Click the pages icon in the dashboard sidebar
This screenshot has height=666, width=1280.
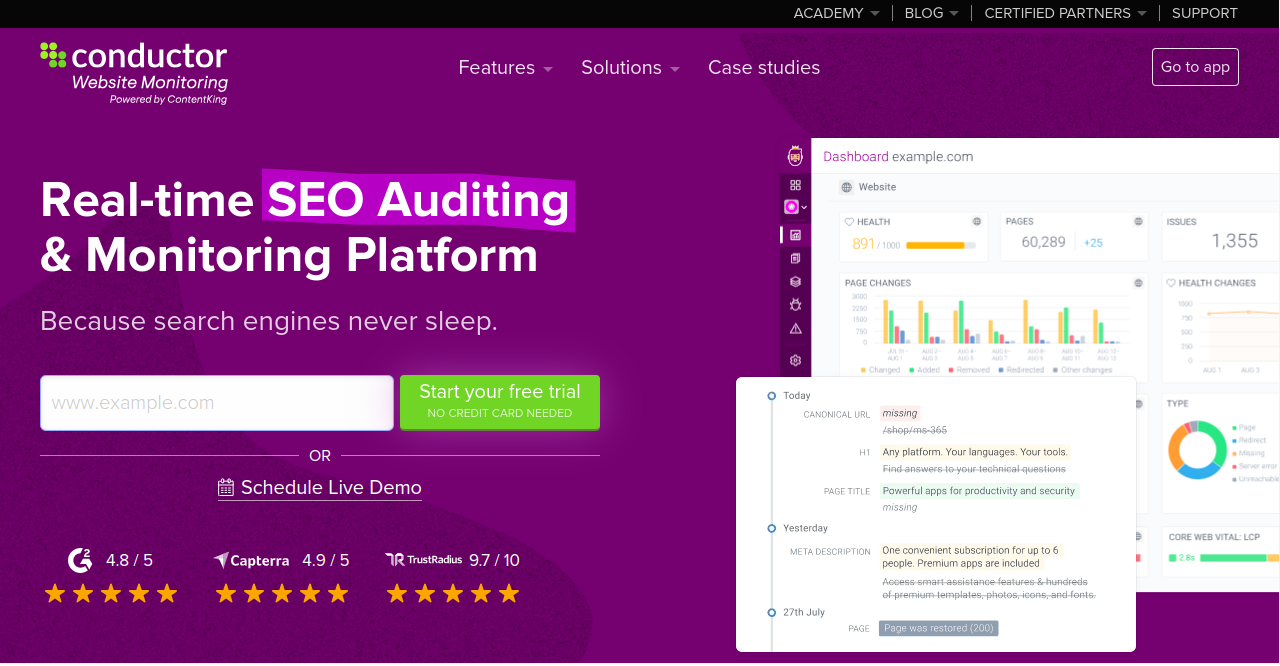(x=794, y=256)
